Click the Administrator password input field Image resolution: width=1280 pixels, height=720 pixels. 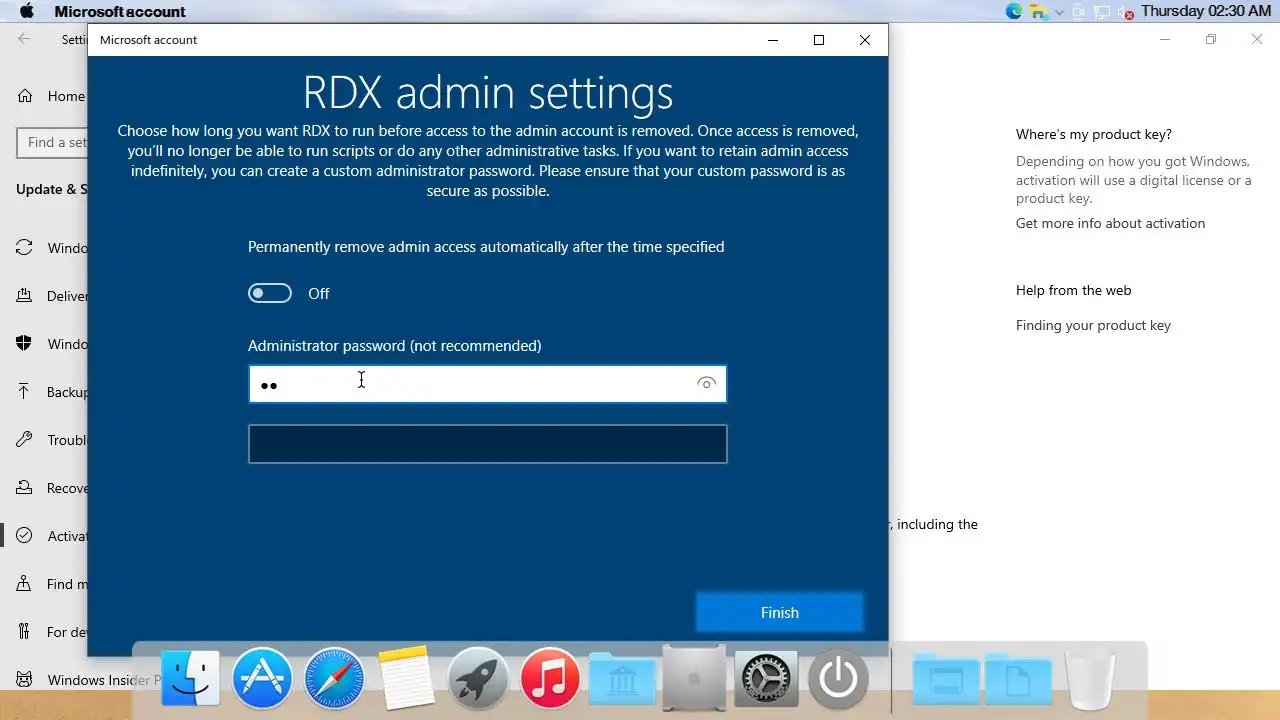487,384
